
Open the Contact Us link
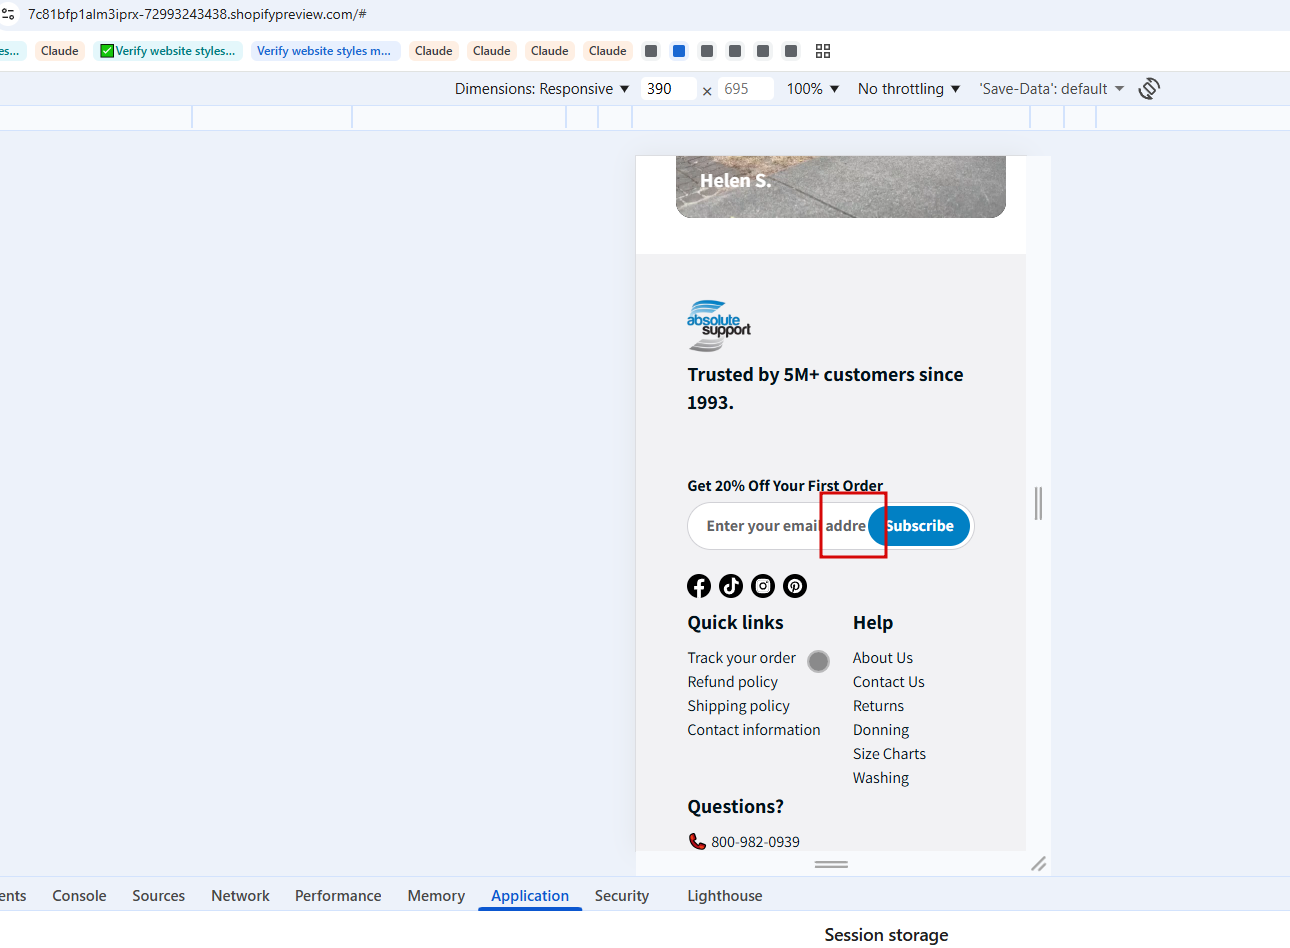[x=889, y=682]
